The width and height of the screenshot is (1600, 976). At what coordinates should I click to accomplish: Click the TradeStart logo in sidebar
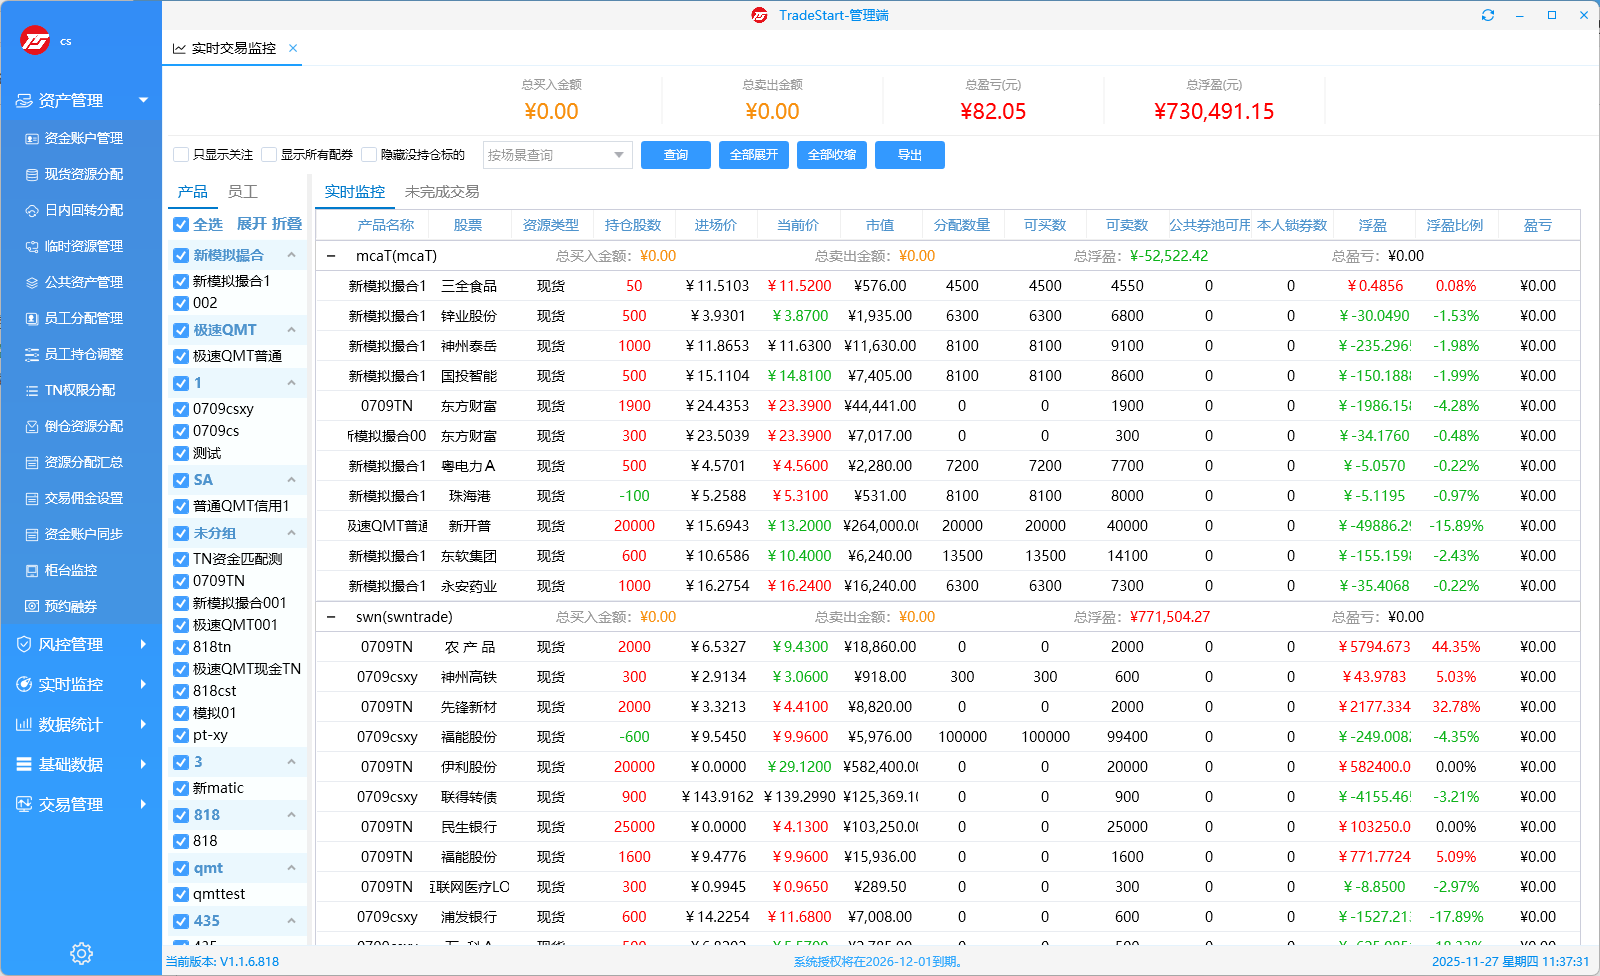(35, 40)
